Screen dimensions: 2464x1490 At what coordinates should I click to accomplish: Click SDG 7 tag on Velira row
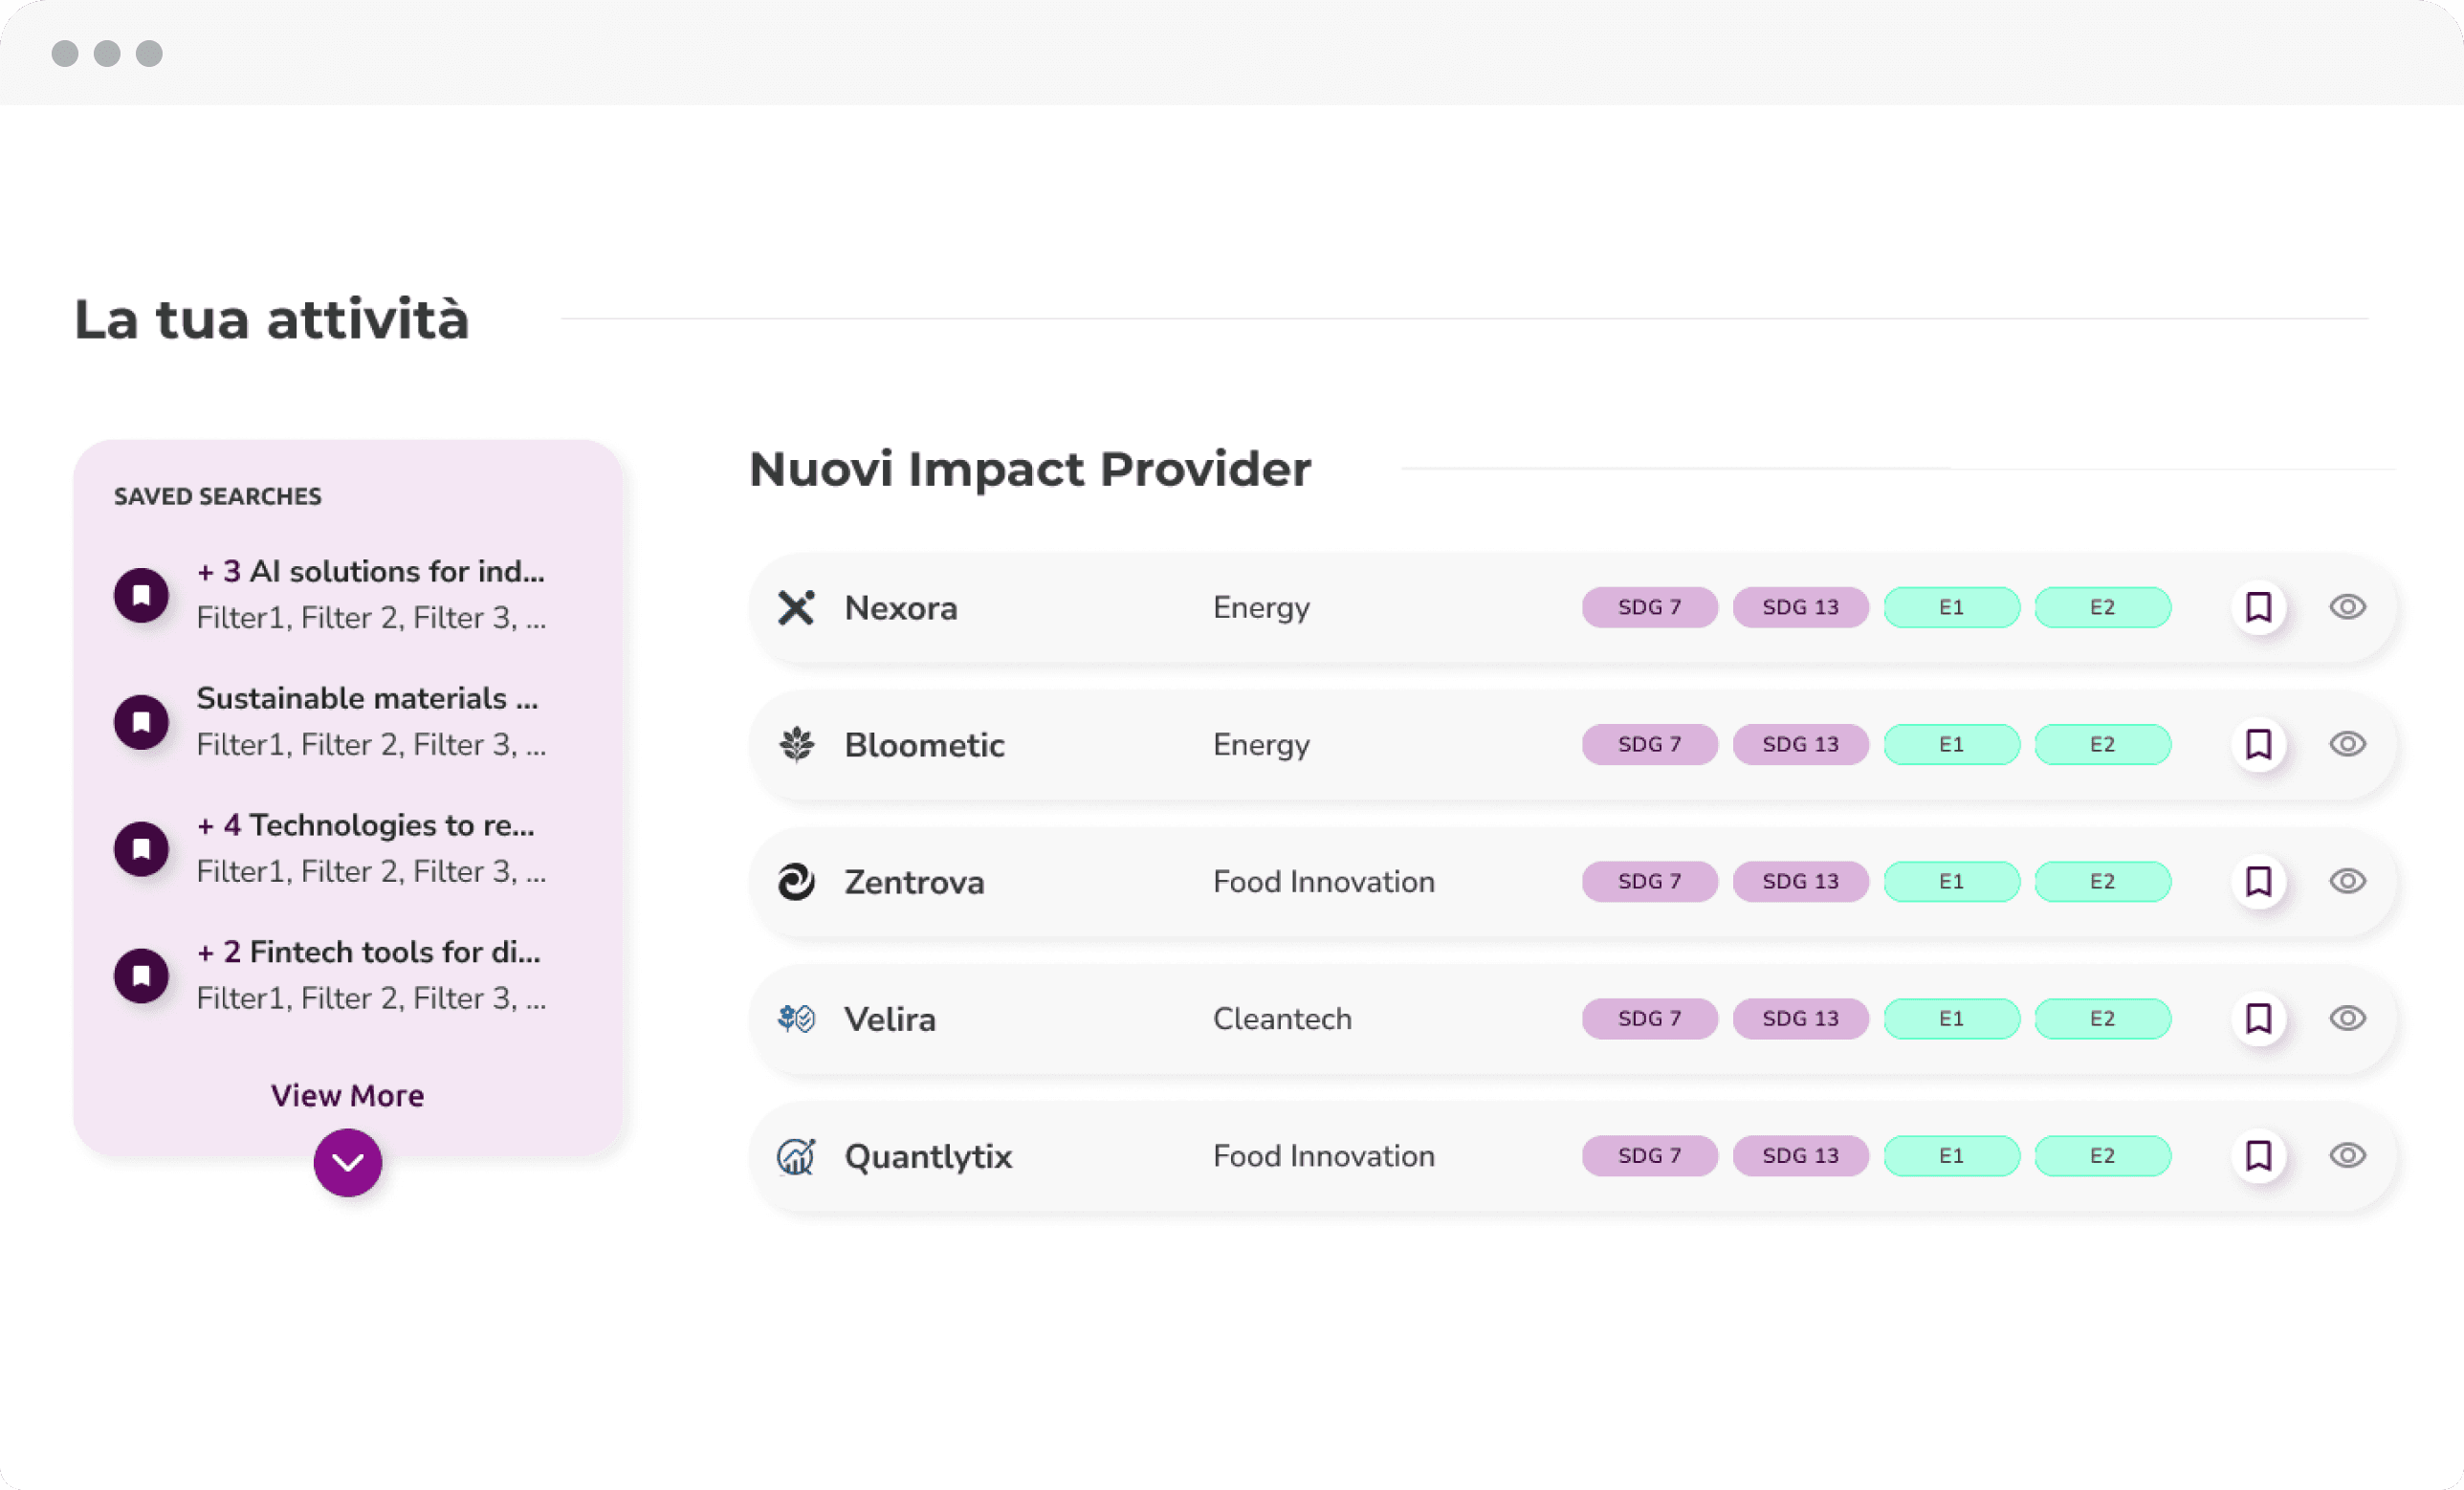(x=1649, y=1018)
